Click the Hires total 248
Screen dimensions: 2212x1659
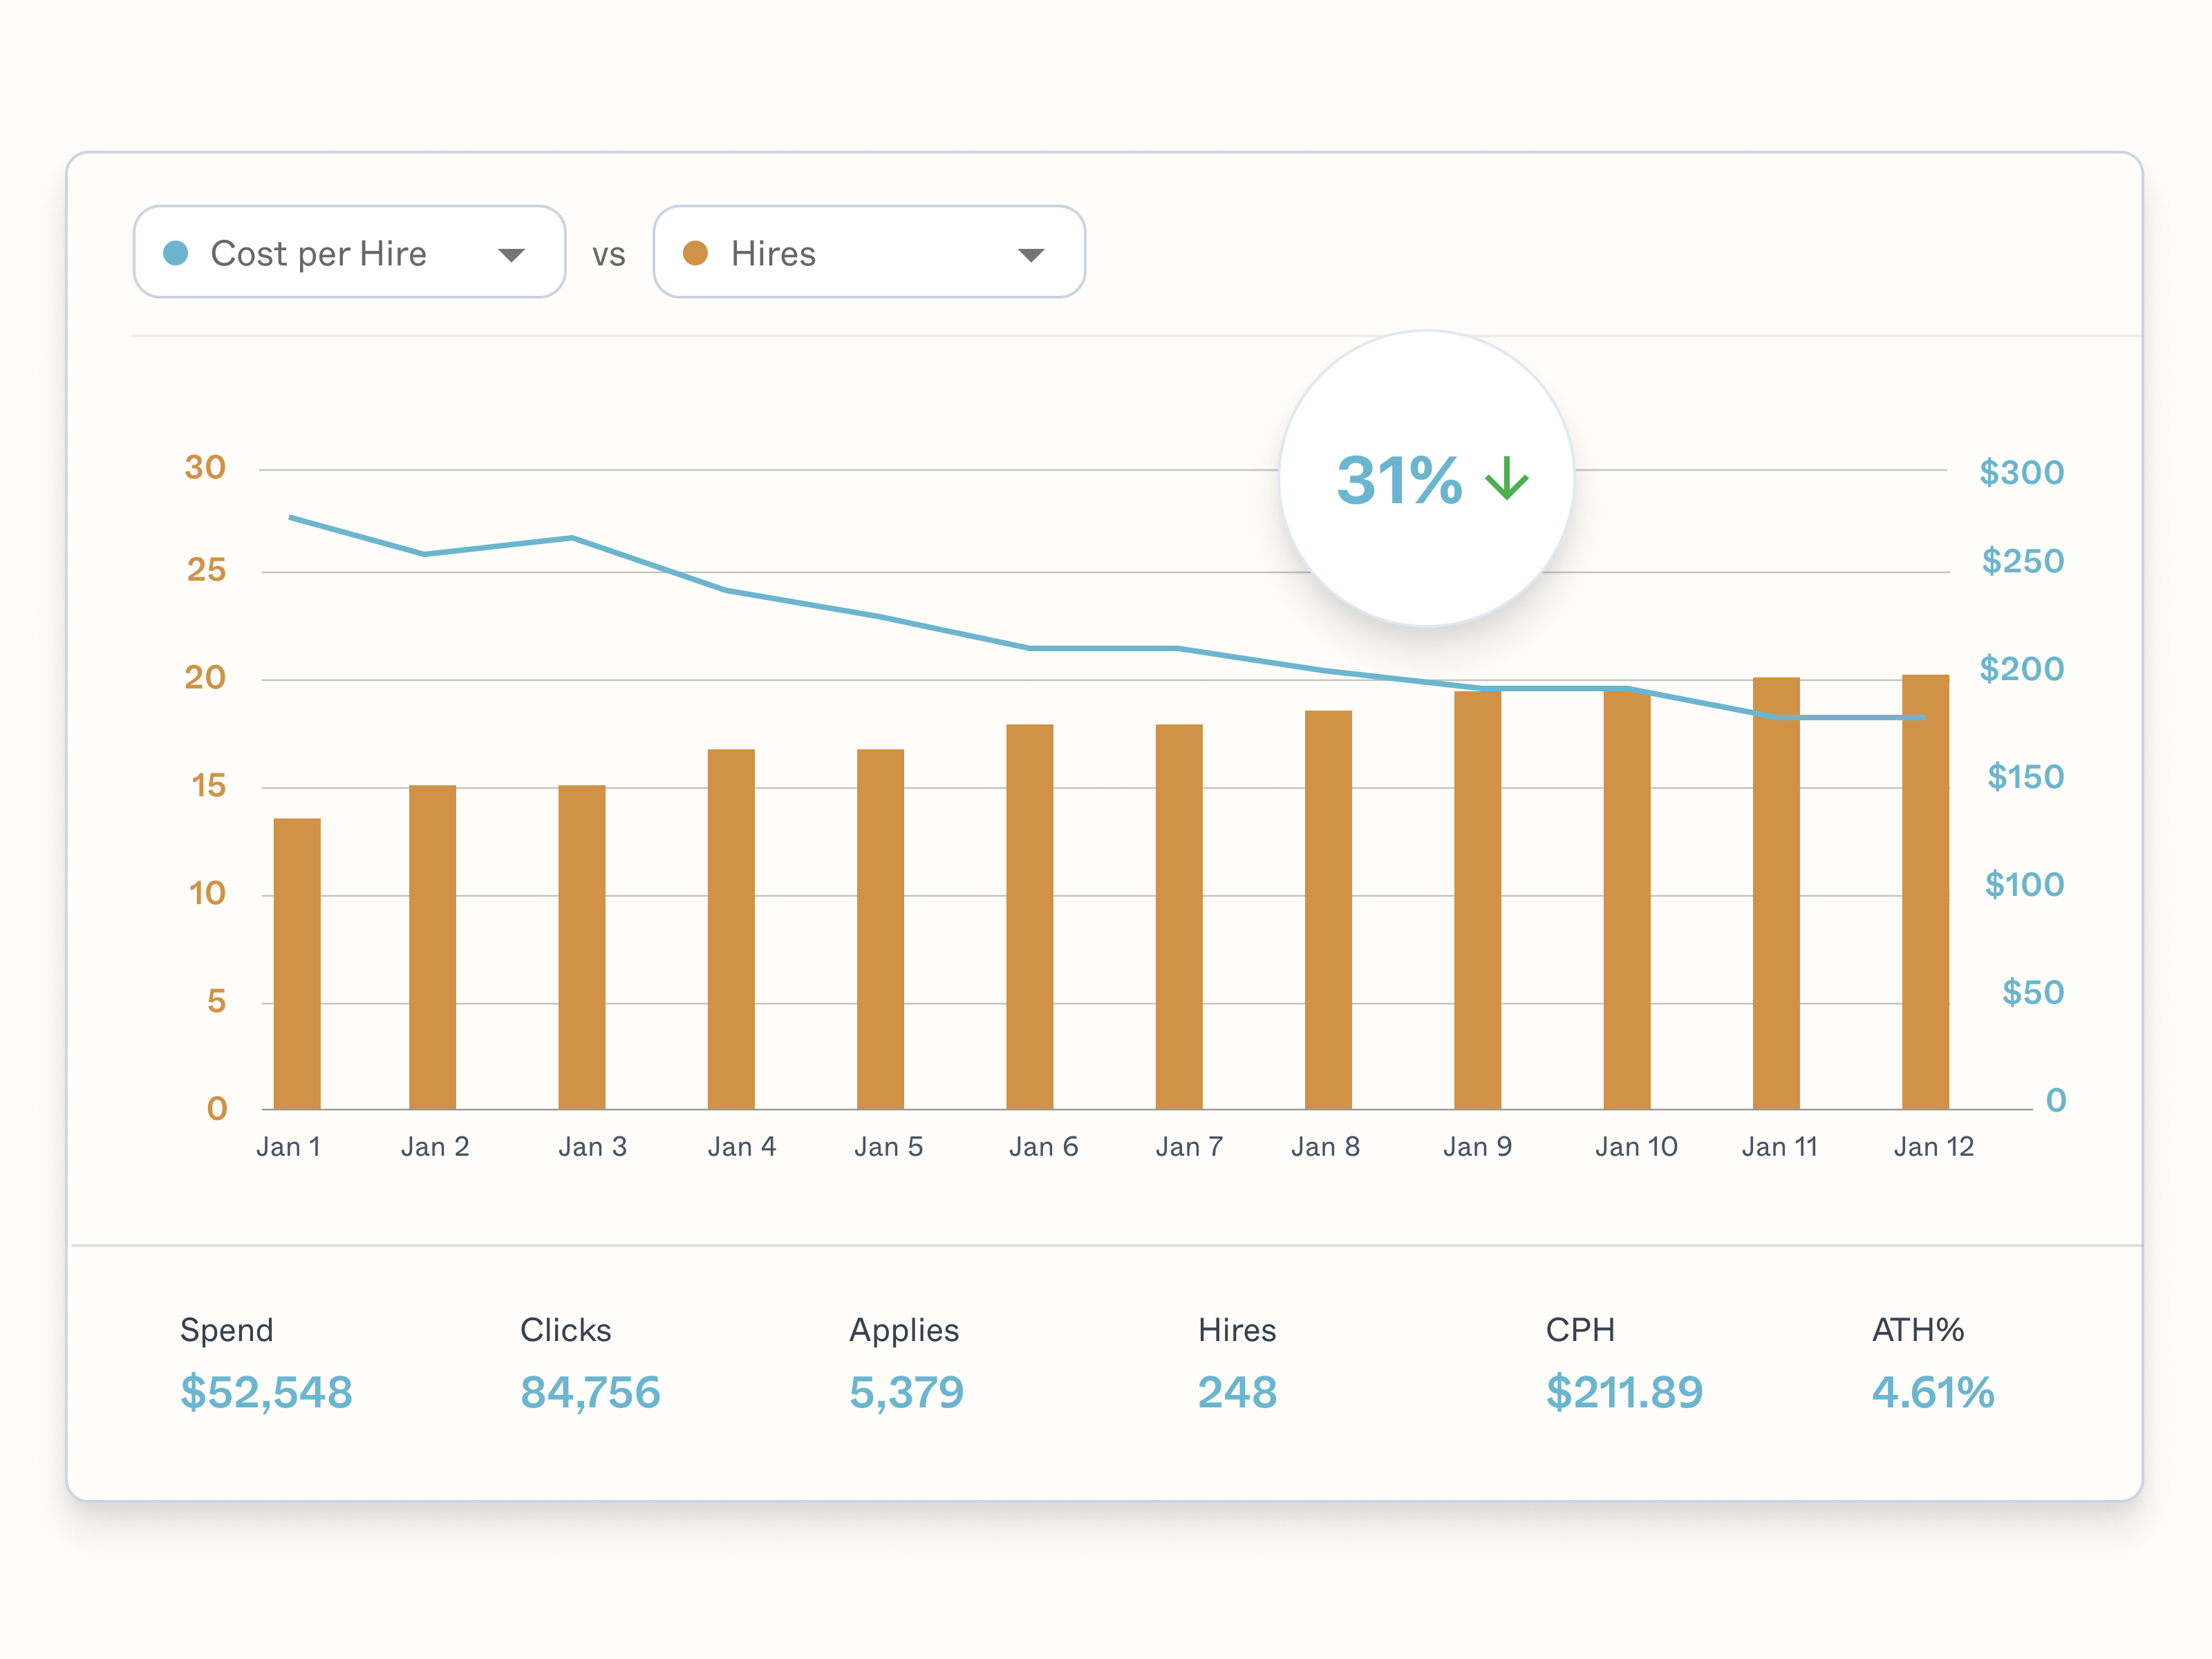coord(1237,1392)
